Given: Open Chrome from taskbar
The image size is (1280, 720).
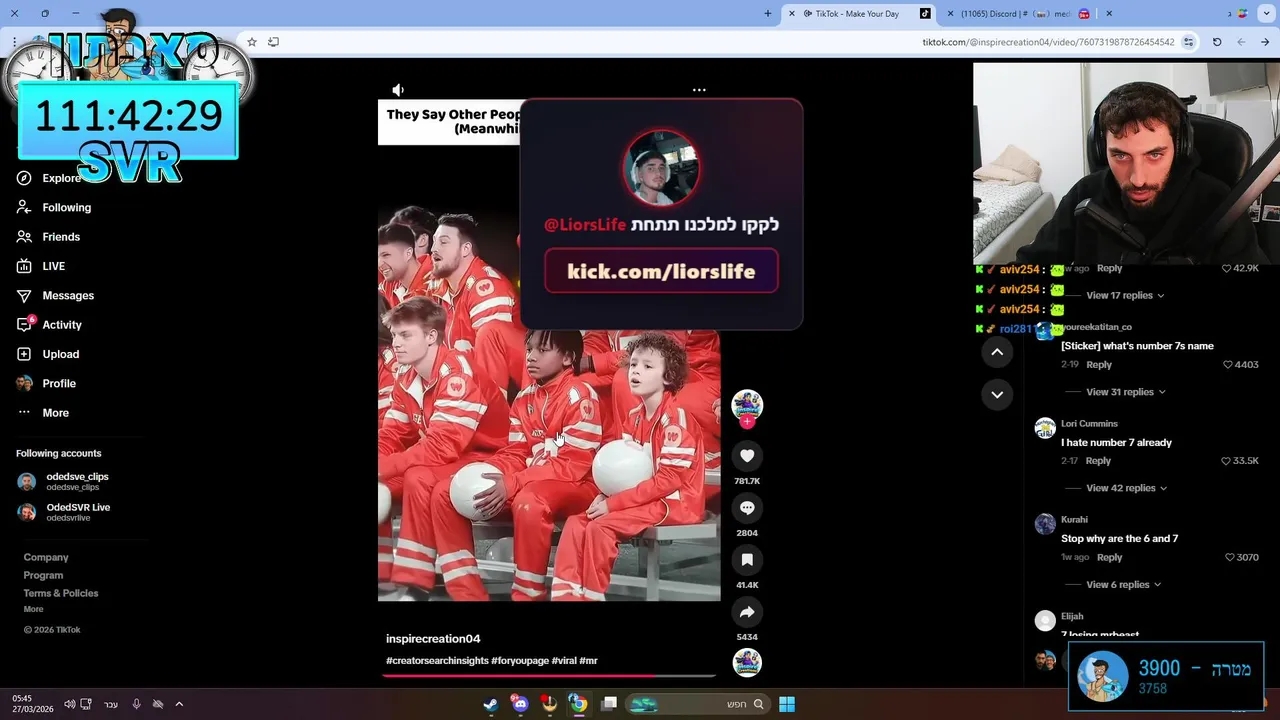Looking at the screenshot, I should (578, 704).
